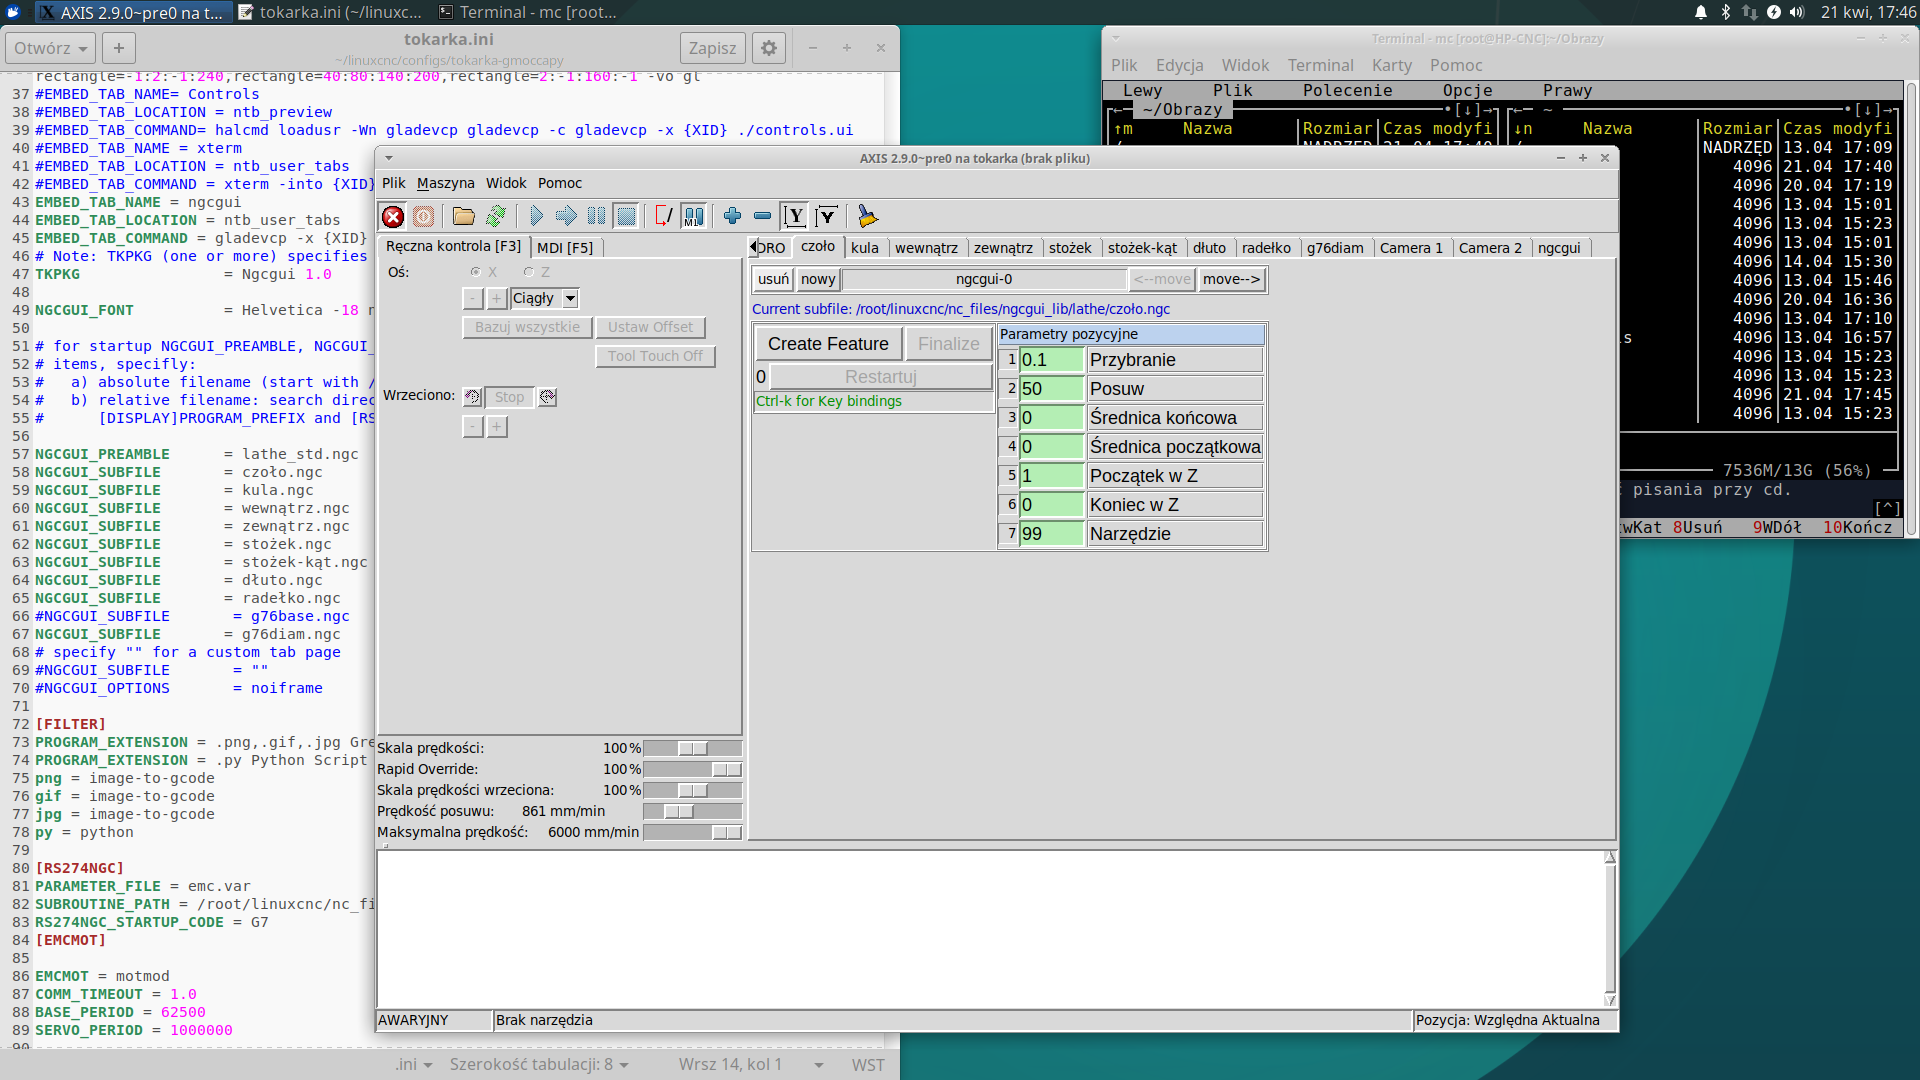Open Karty menu in Terminal
1920x1080 pixels.
point(1392,65)
